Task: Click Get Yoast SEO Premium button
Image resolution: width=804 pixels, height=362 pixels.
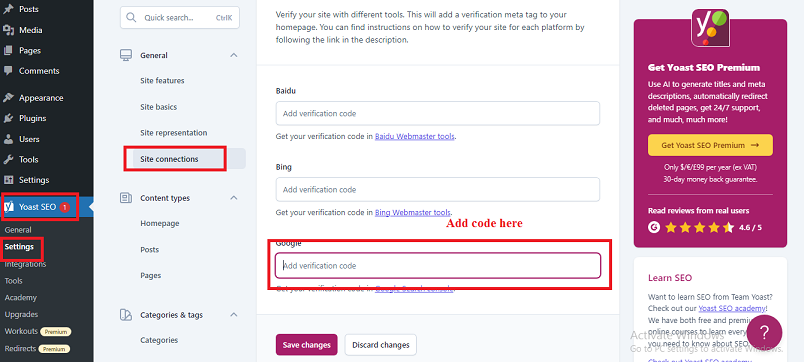Action: 710,145
